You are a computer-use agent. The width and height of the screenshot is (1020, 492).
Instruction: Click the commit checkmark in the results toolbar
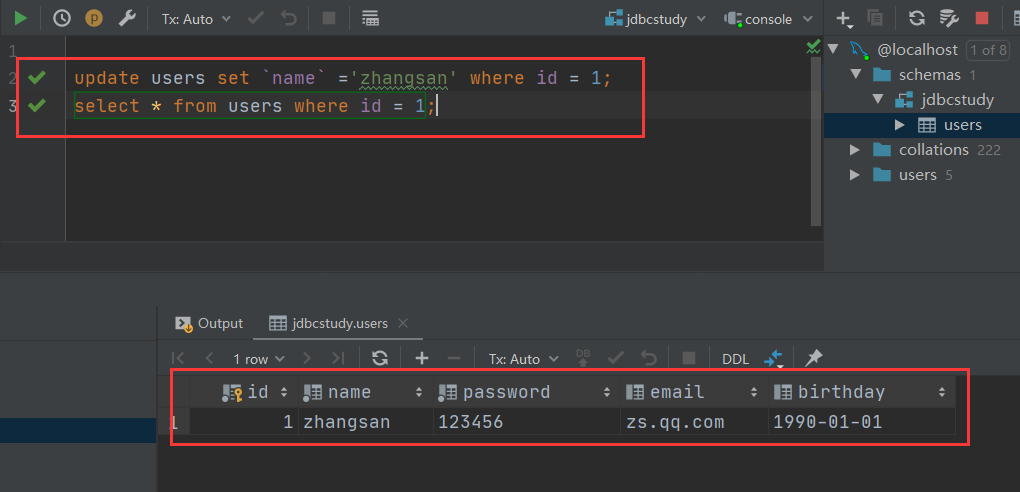[x=615, y=358]
